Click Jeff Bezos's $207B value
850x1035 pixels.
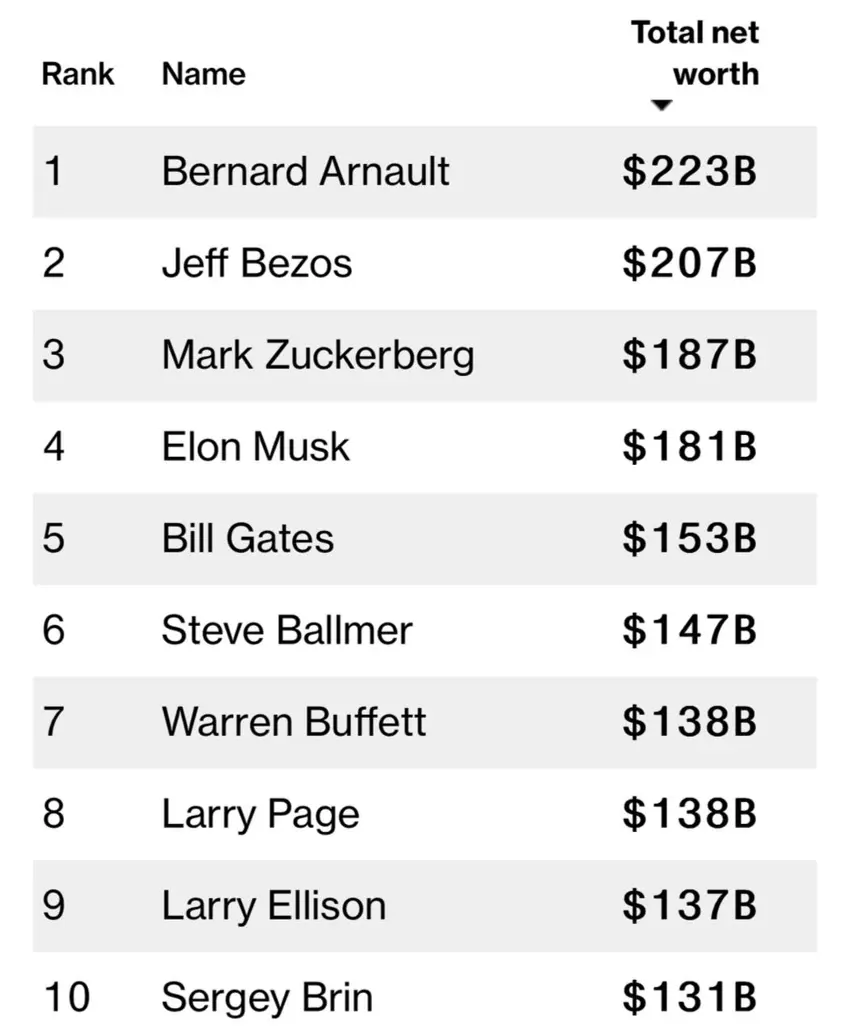tap(689, 264)
